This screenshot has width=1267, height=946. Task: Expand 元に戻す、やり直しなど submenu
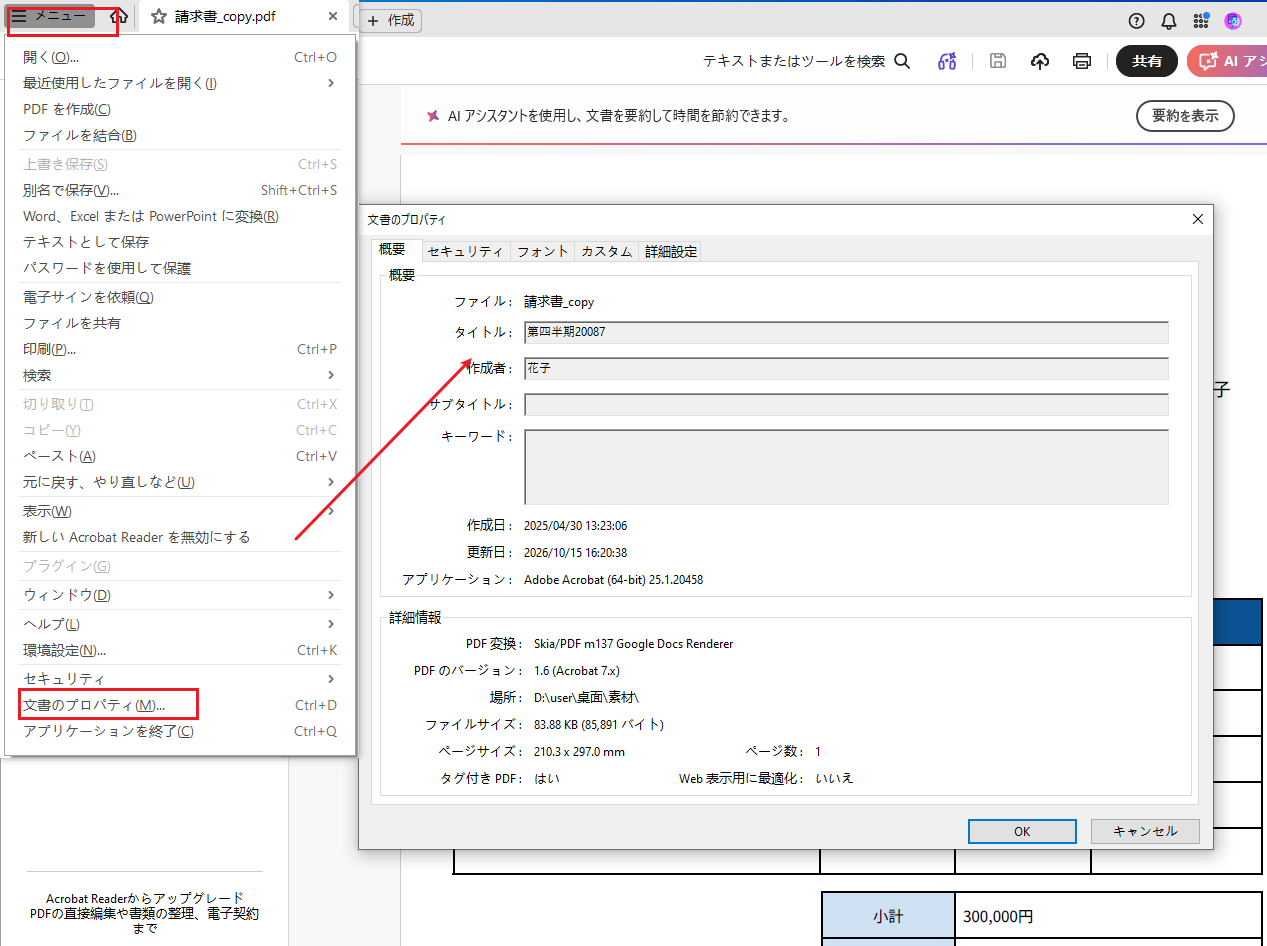[x=180, y=482]
